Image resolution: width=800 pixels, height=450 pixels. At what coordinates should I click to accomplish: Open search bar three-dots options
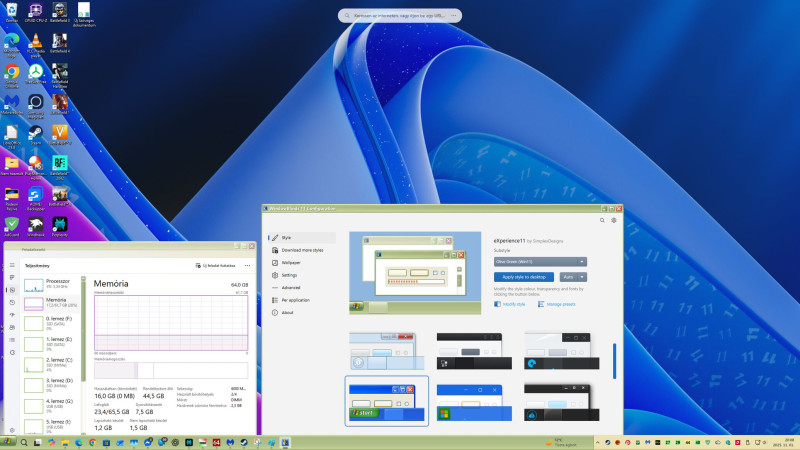454,16
